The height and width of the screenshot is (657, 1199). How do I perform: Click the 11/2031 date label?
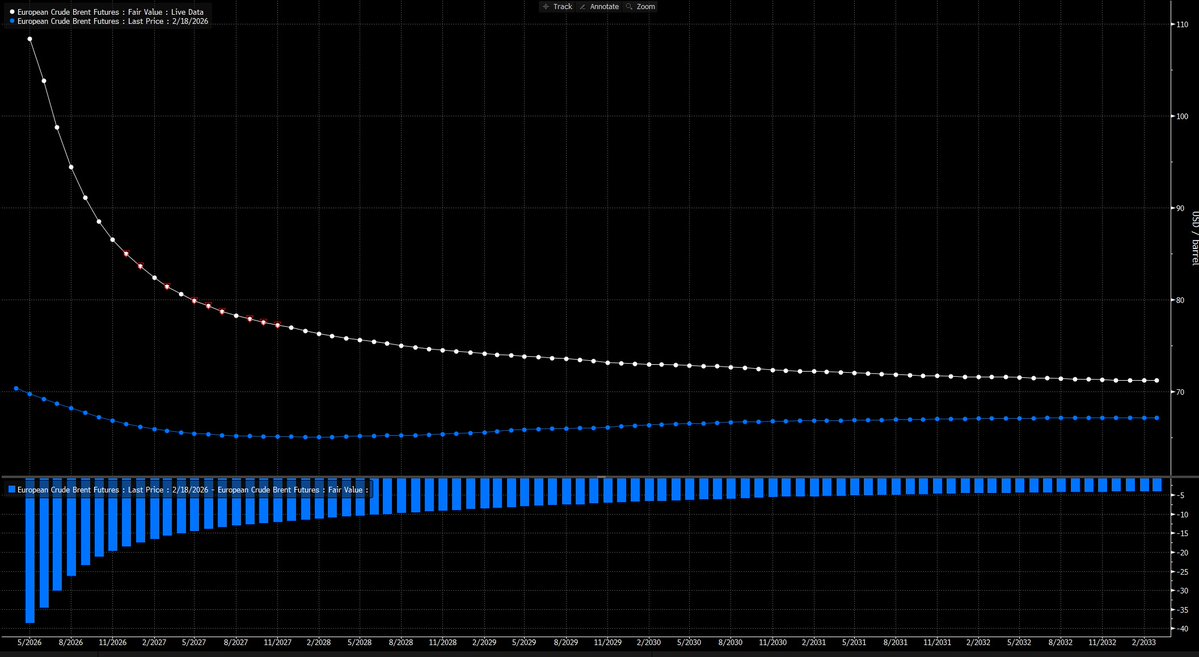(937, 644)
